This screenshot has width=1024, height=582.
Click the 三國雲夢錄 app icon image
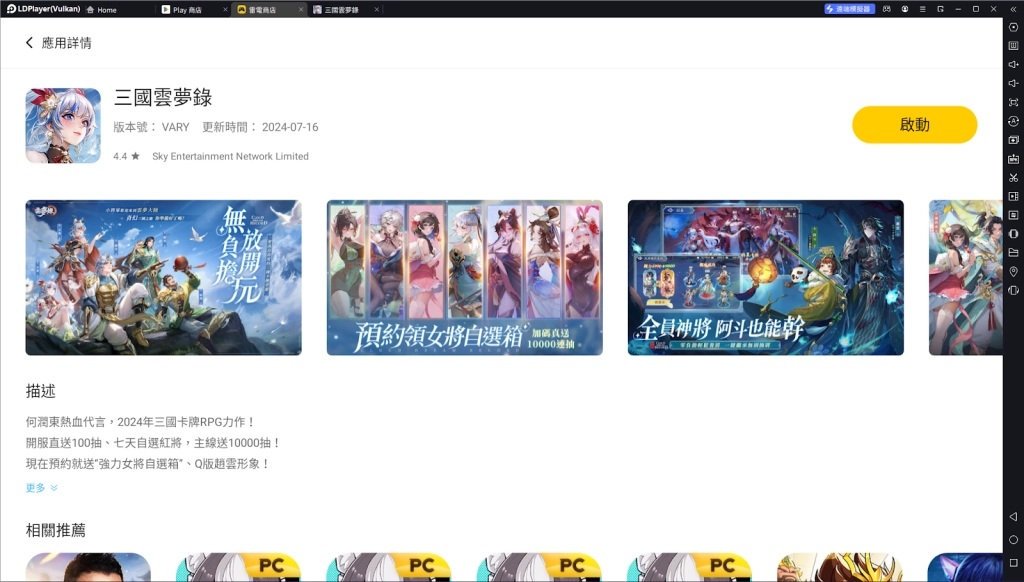[x=63, y=125]
